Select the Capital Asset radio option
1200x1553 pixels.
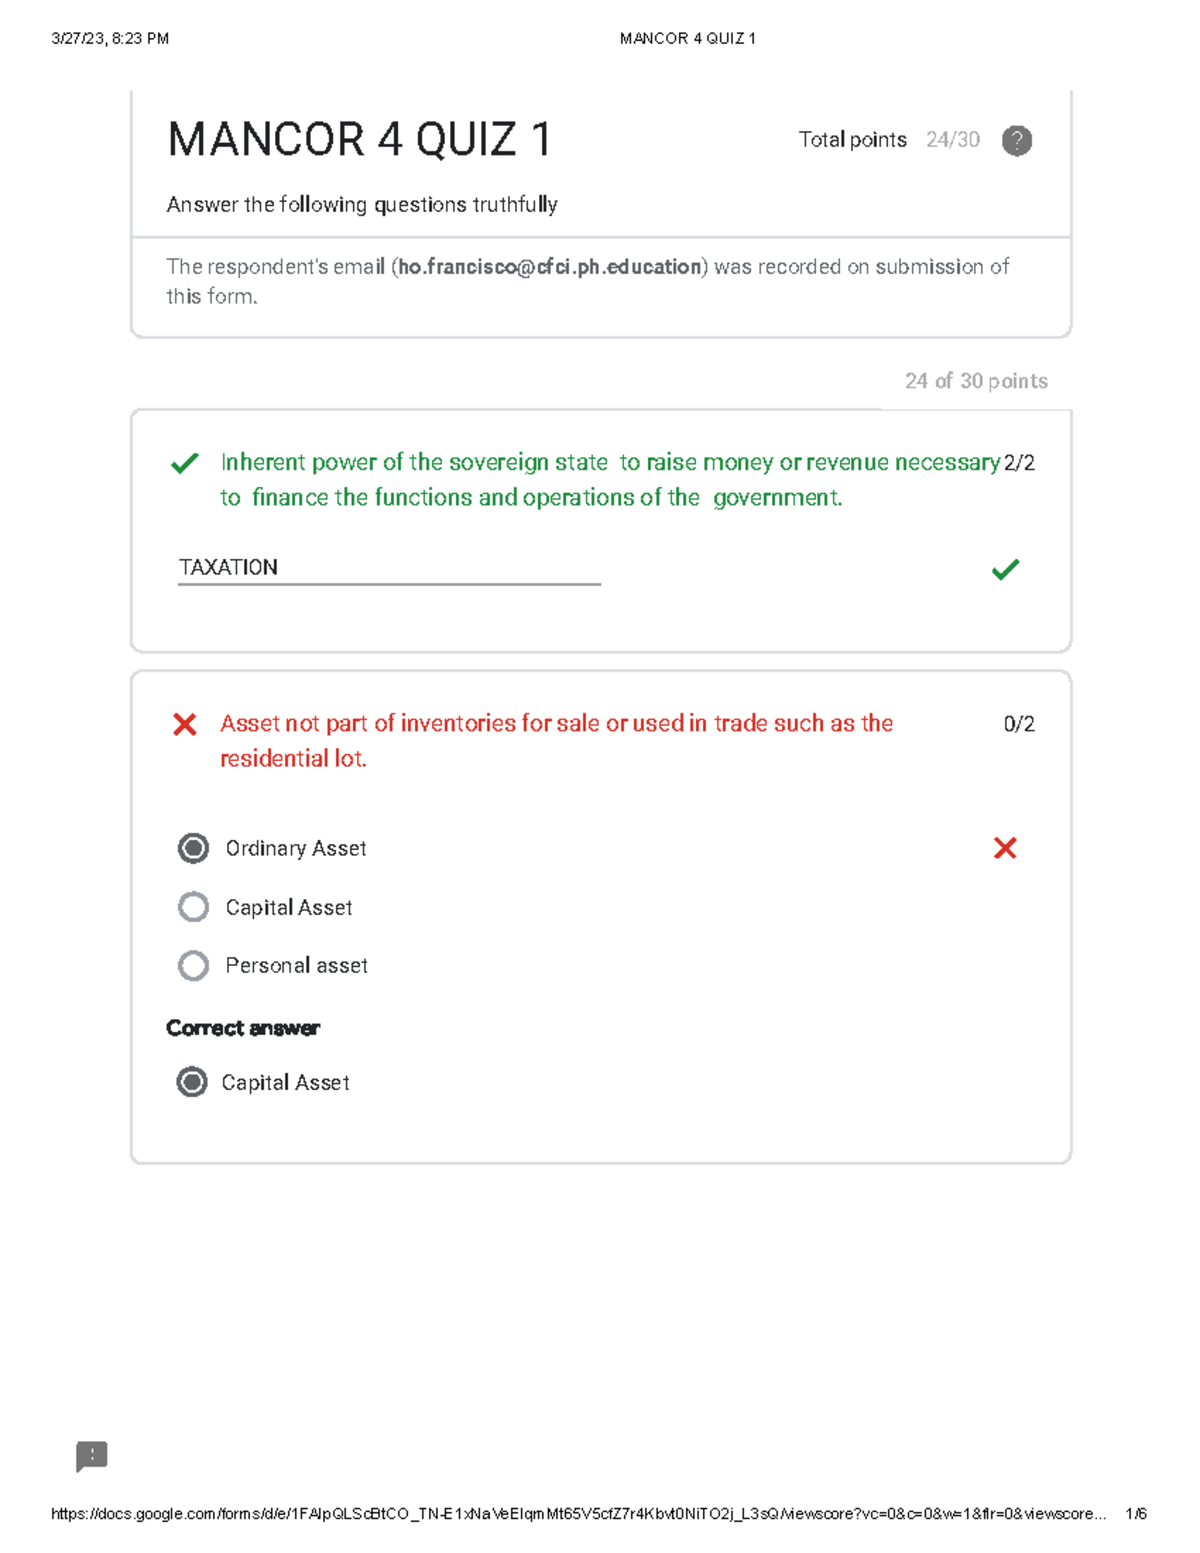(x=193, y=907)
